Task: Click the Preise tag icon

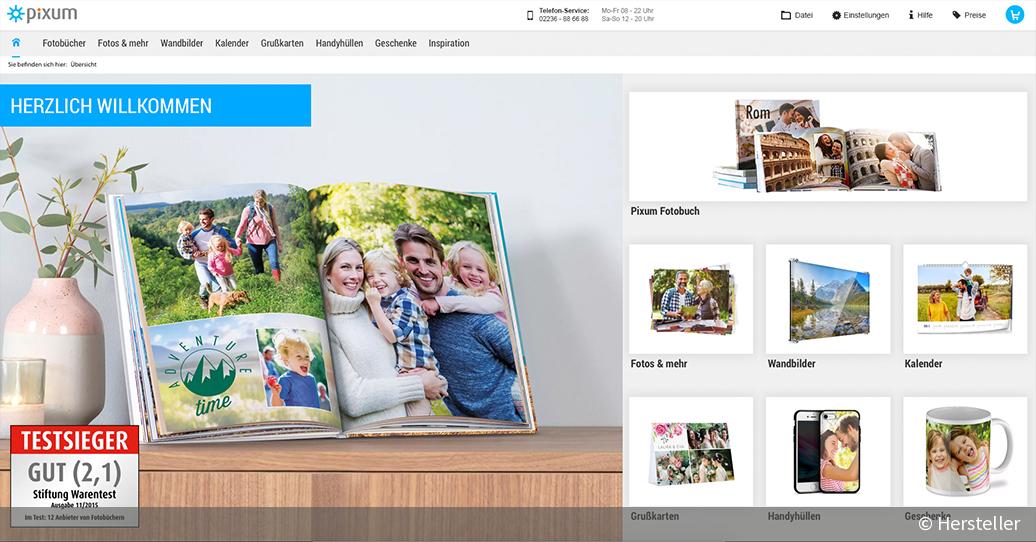Action: (x=956, y=15)
